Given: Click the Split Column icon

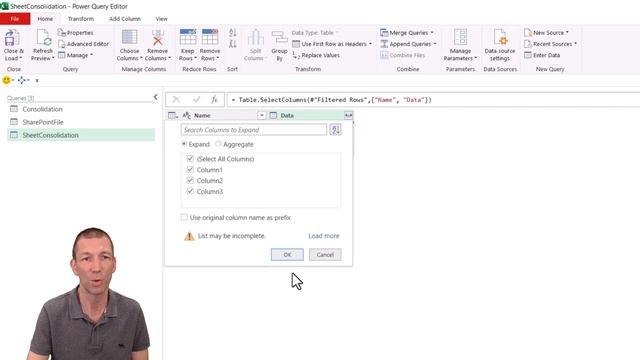Looking at the screenshot, I should click(256, 38).
